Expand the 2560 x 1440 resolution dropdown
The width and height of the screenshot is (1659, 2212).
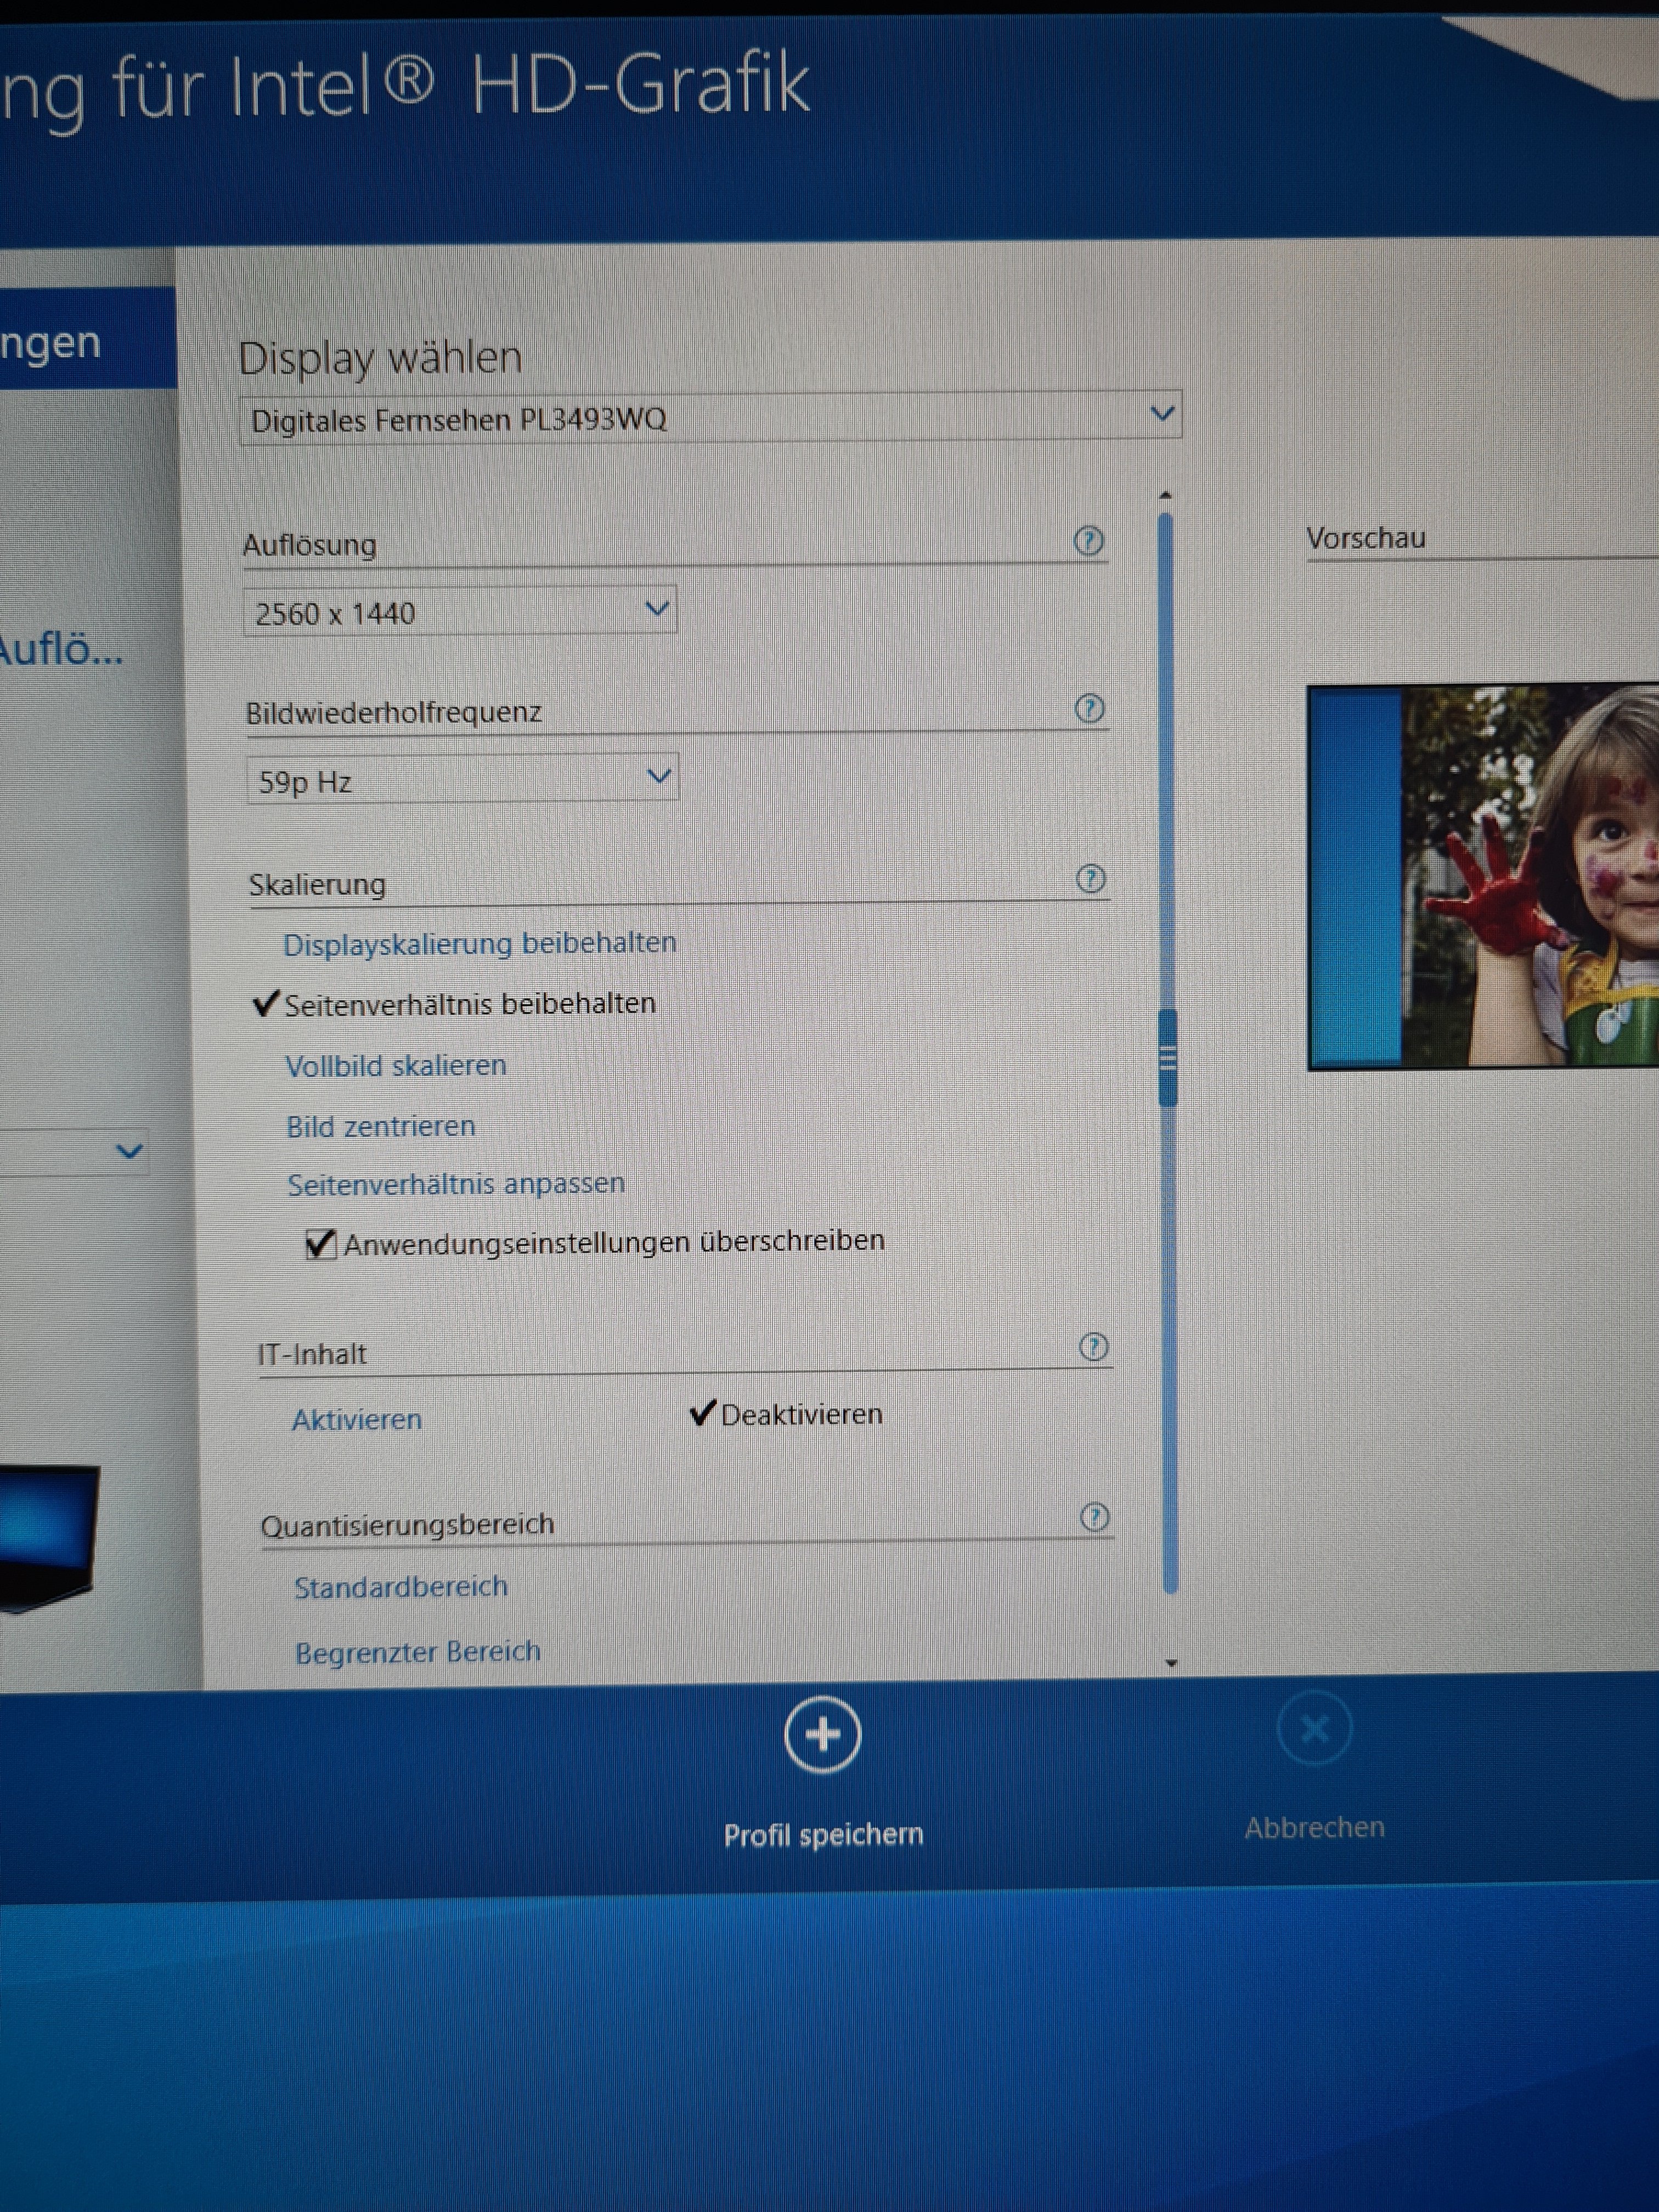pyautogui.click(x=460, y=611)
